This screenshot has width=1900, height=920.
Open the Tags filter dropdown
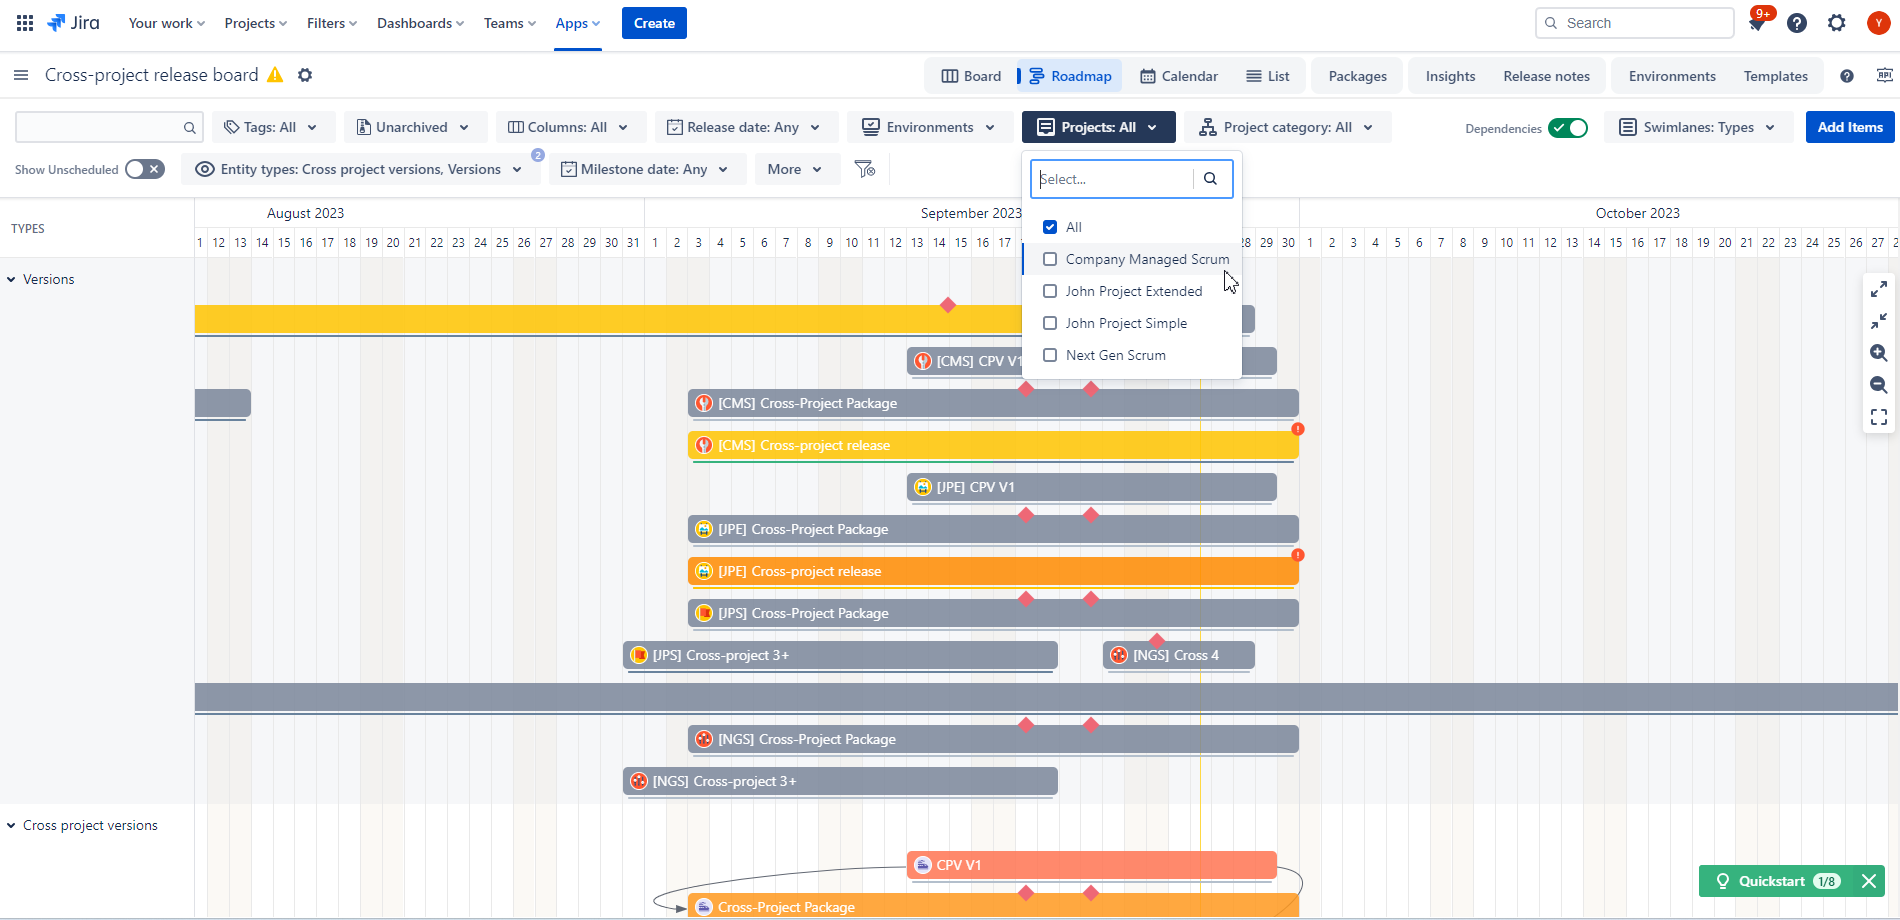[x=273, y=127]
